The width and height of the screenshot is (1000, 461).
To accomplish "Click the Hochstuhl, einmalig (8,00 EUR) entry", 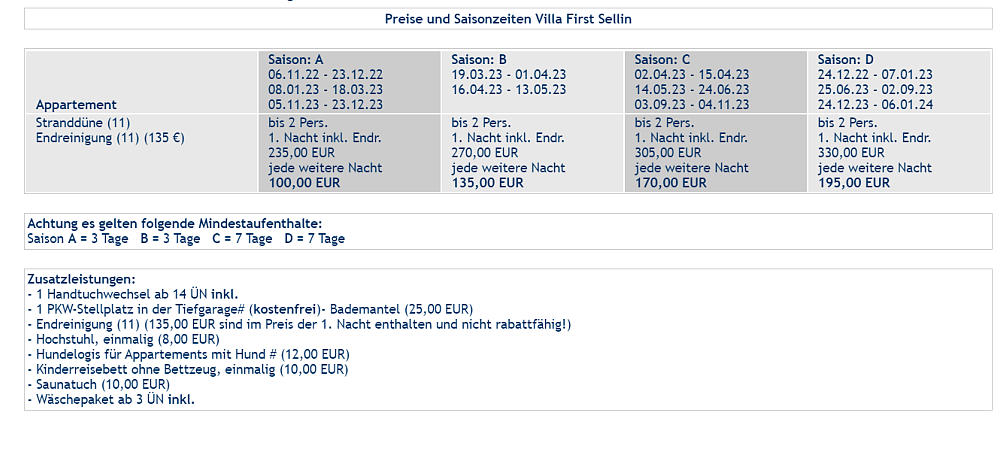I will [124, 339].
